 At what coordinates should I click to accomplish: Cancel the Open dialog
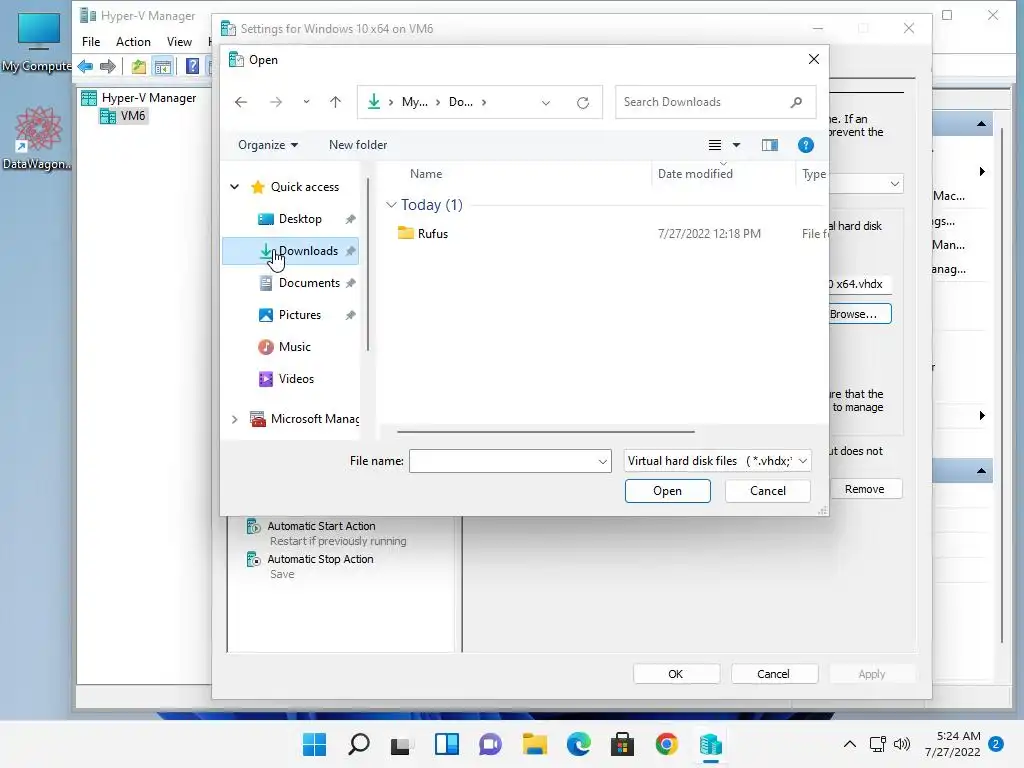tap(767, 491)
